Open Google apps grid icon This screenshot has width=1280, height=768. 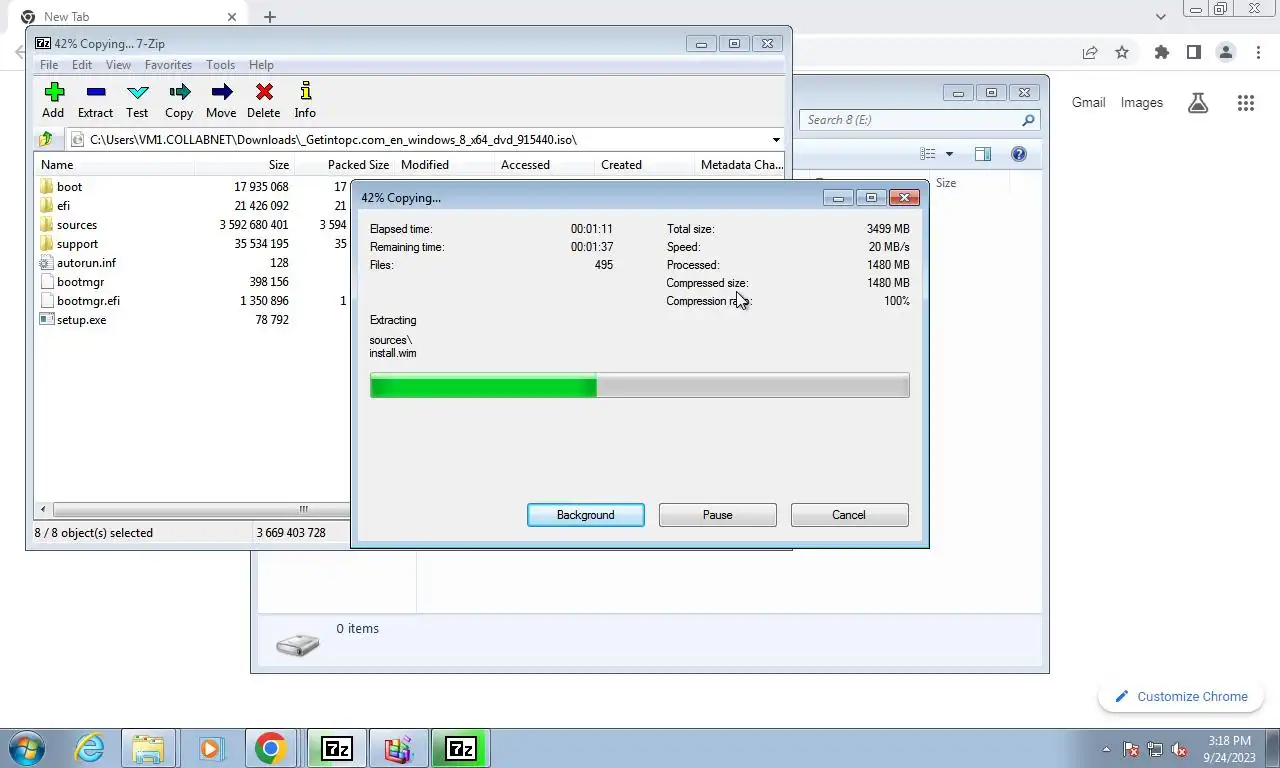coord(1245,102)
